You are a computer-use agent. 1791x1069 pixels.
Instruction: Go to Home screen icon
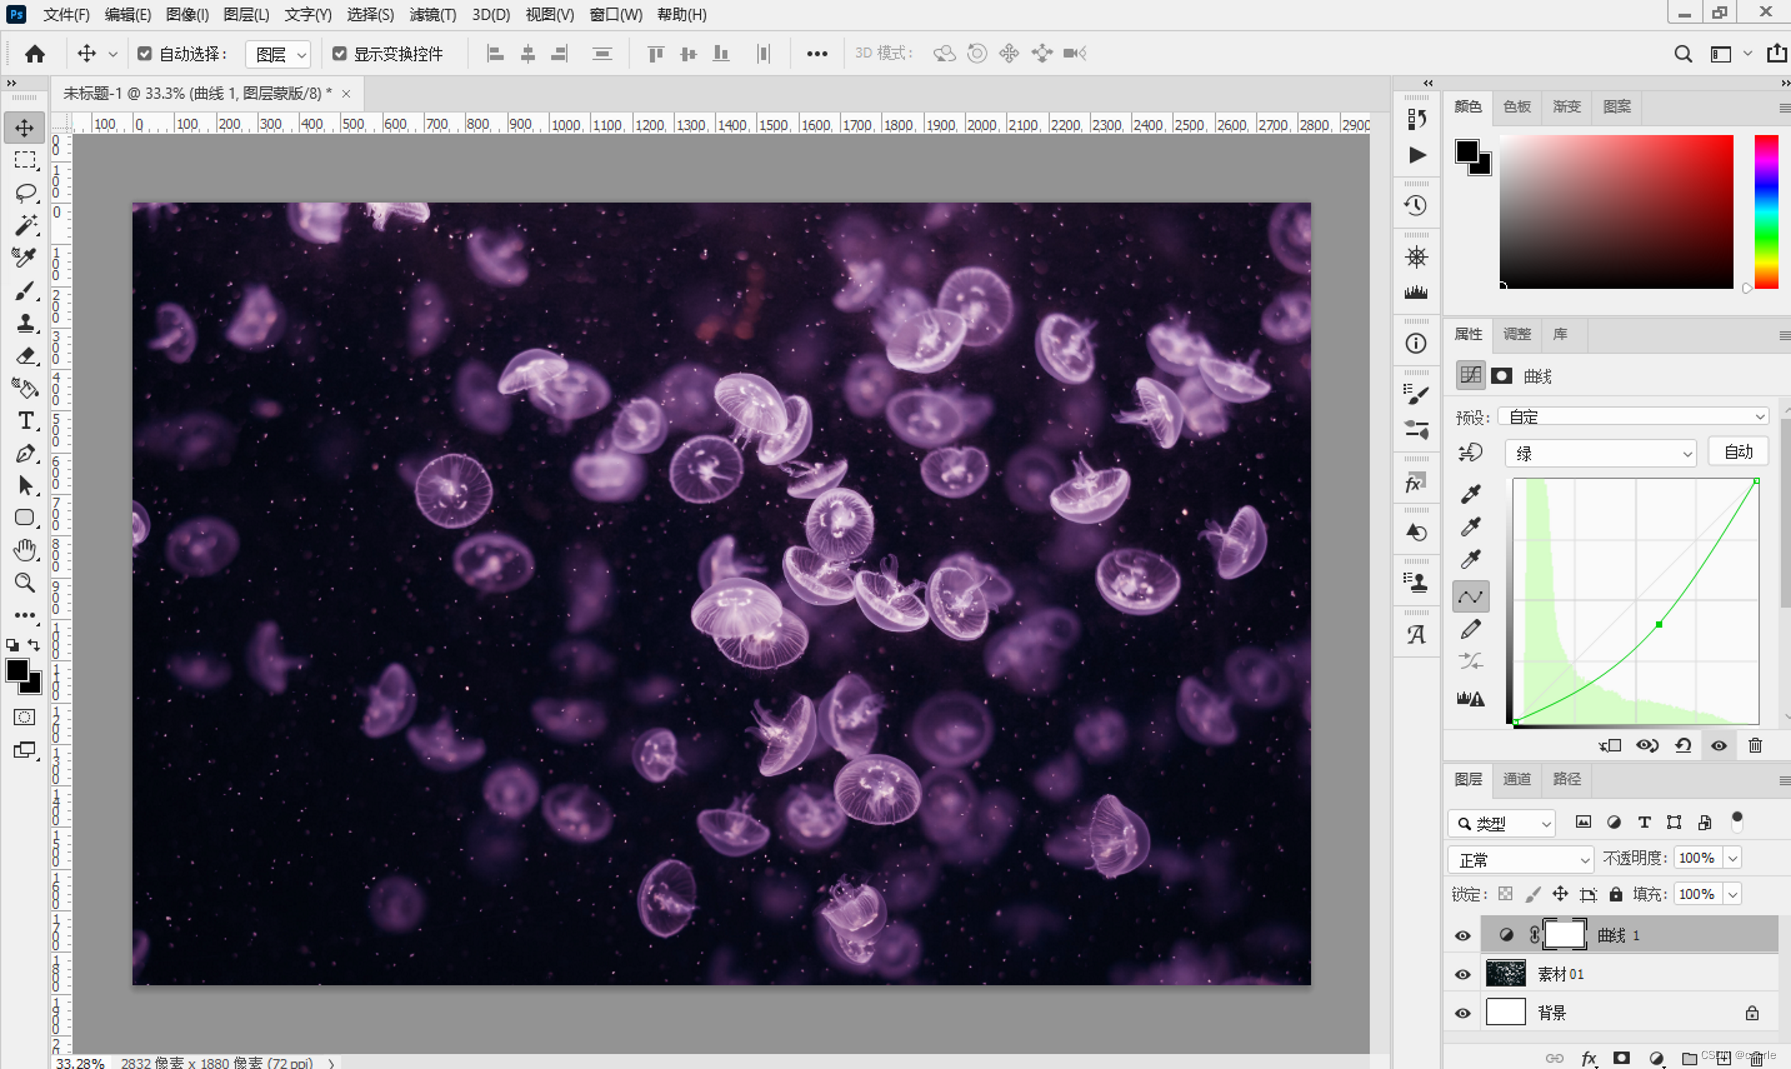tap(35, 54)
